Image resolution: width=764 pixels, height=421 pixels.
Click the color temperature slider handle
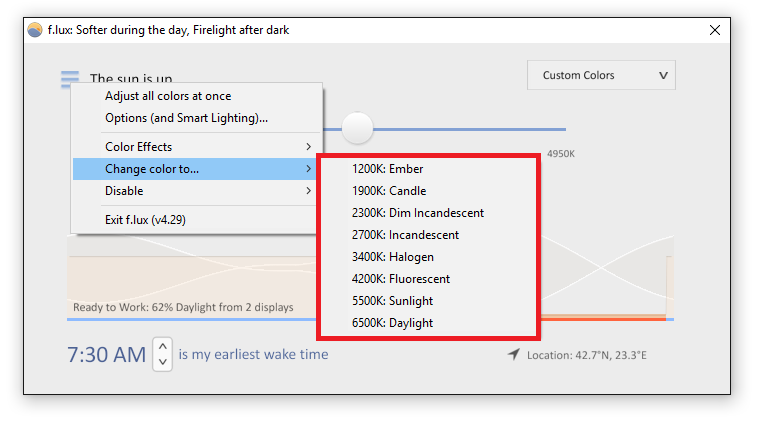pyautogui.click(x=357, y=128)
